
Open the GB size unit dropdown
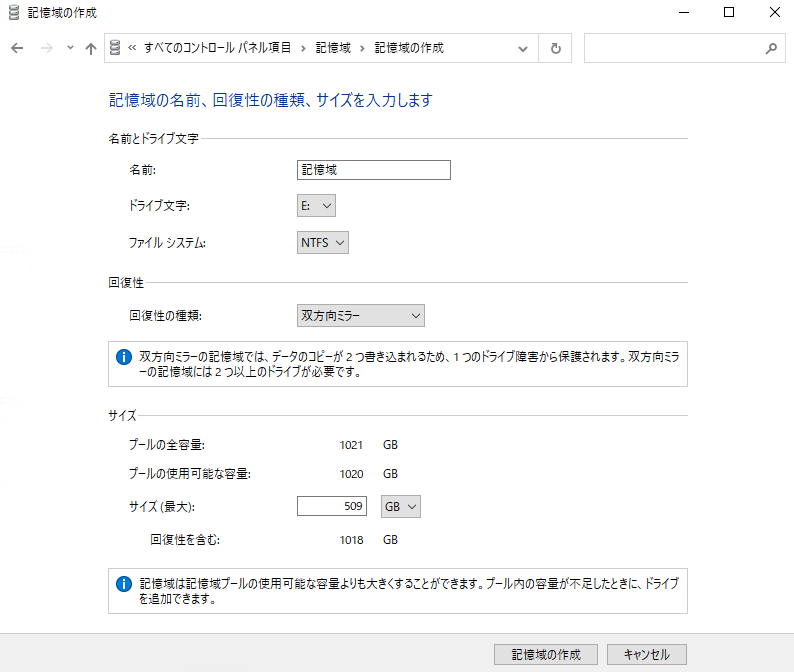pos(401,506)
